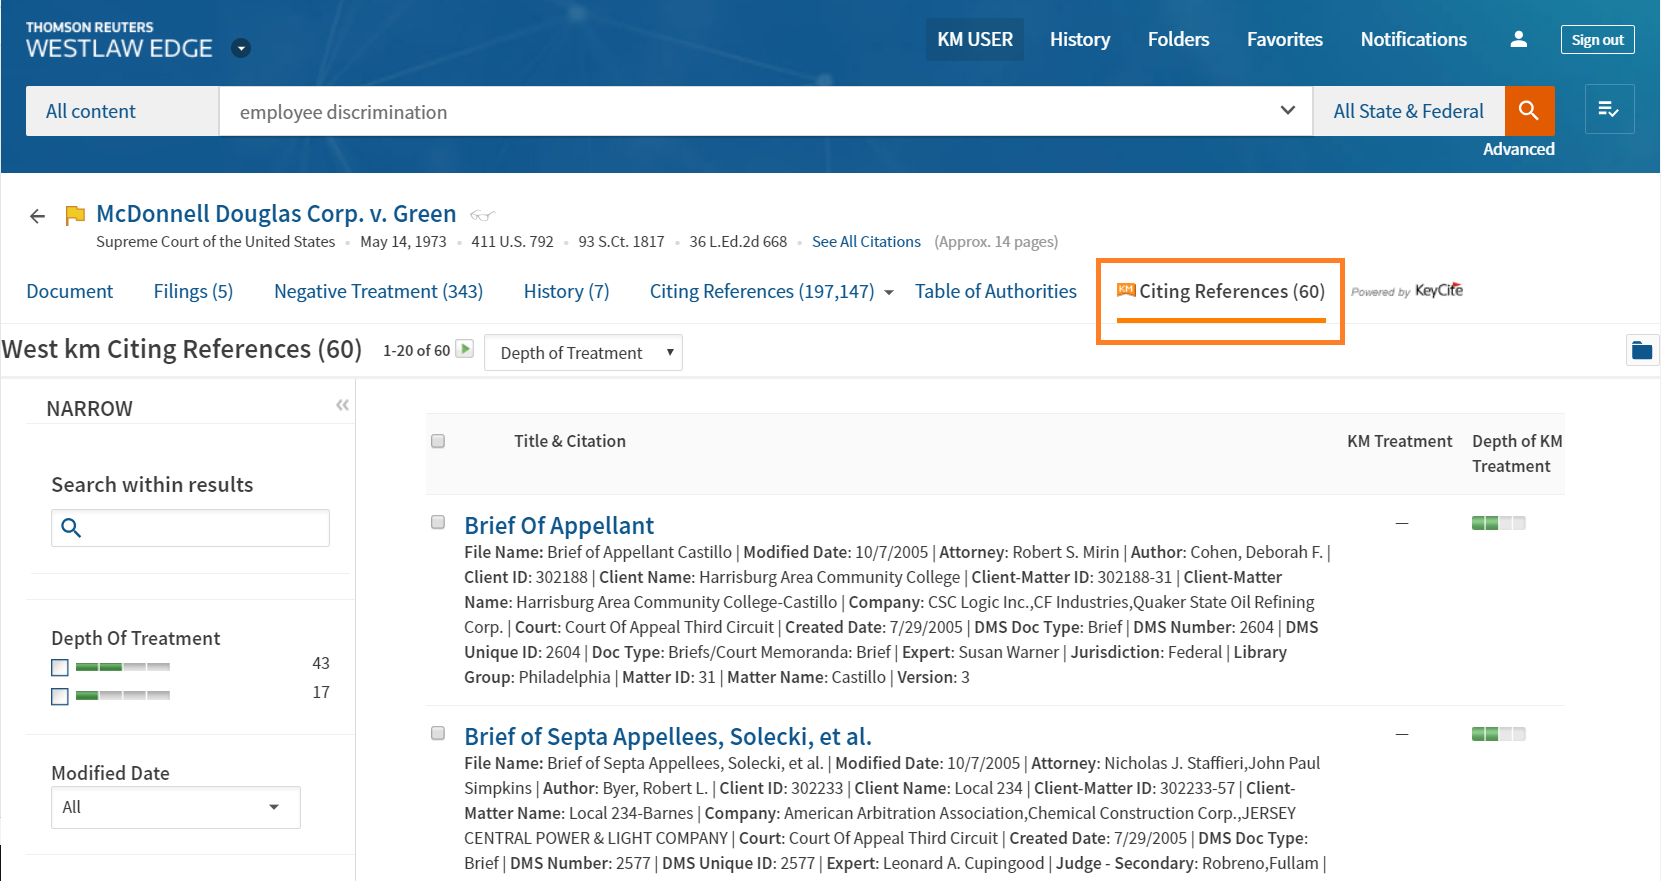Screen dimensions: 1661x881
Task: Click the yellow KeyCite flag icon
Action: coord(75,215)
